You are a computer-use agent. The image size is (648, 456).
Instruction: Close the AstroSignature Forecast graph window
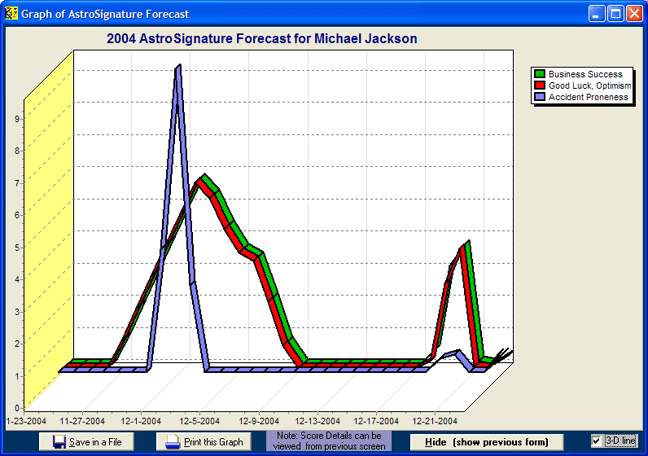coord(634,14)
